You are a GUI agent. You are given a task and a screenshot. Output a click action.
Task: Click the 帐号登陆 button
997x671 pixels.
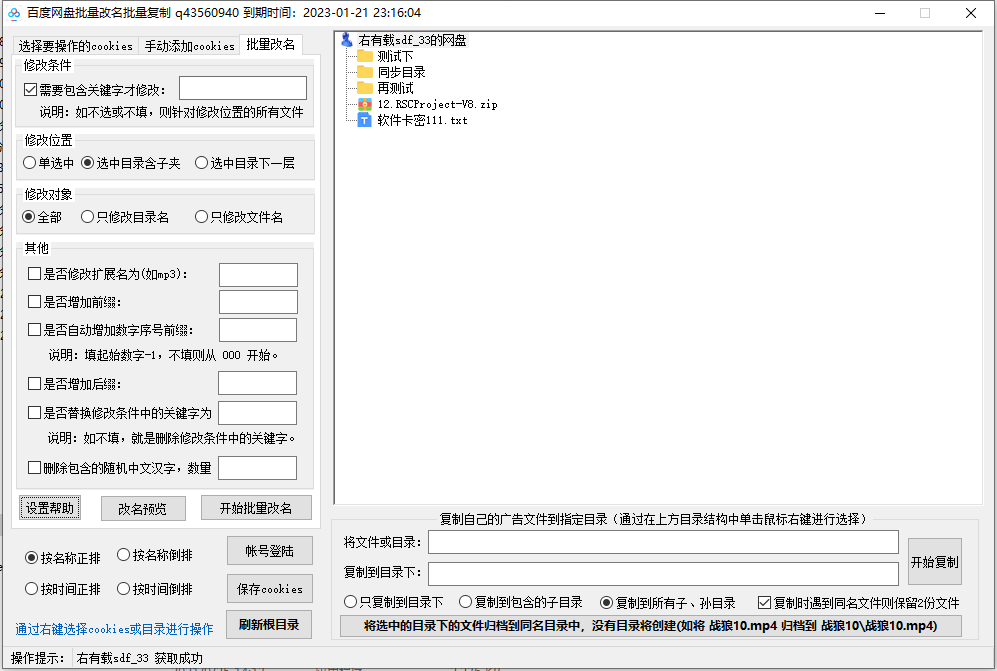[270, 551]
